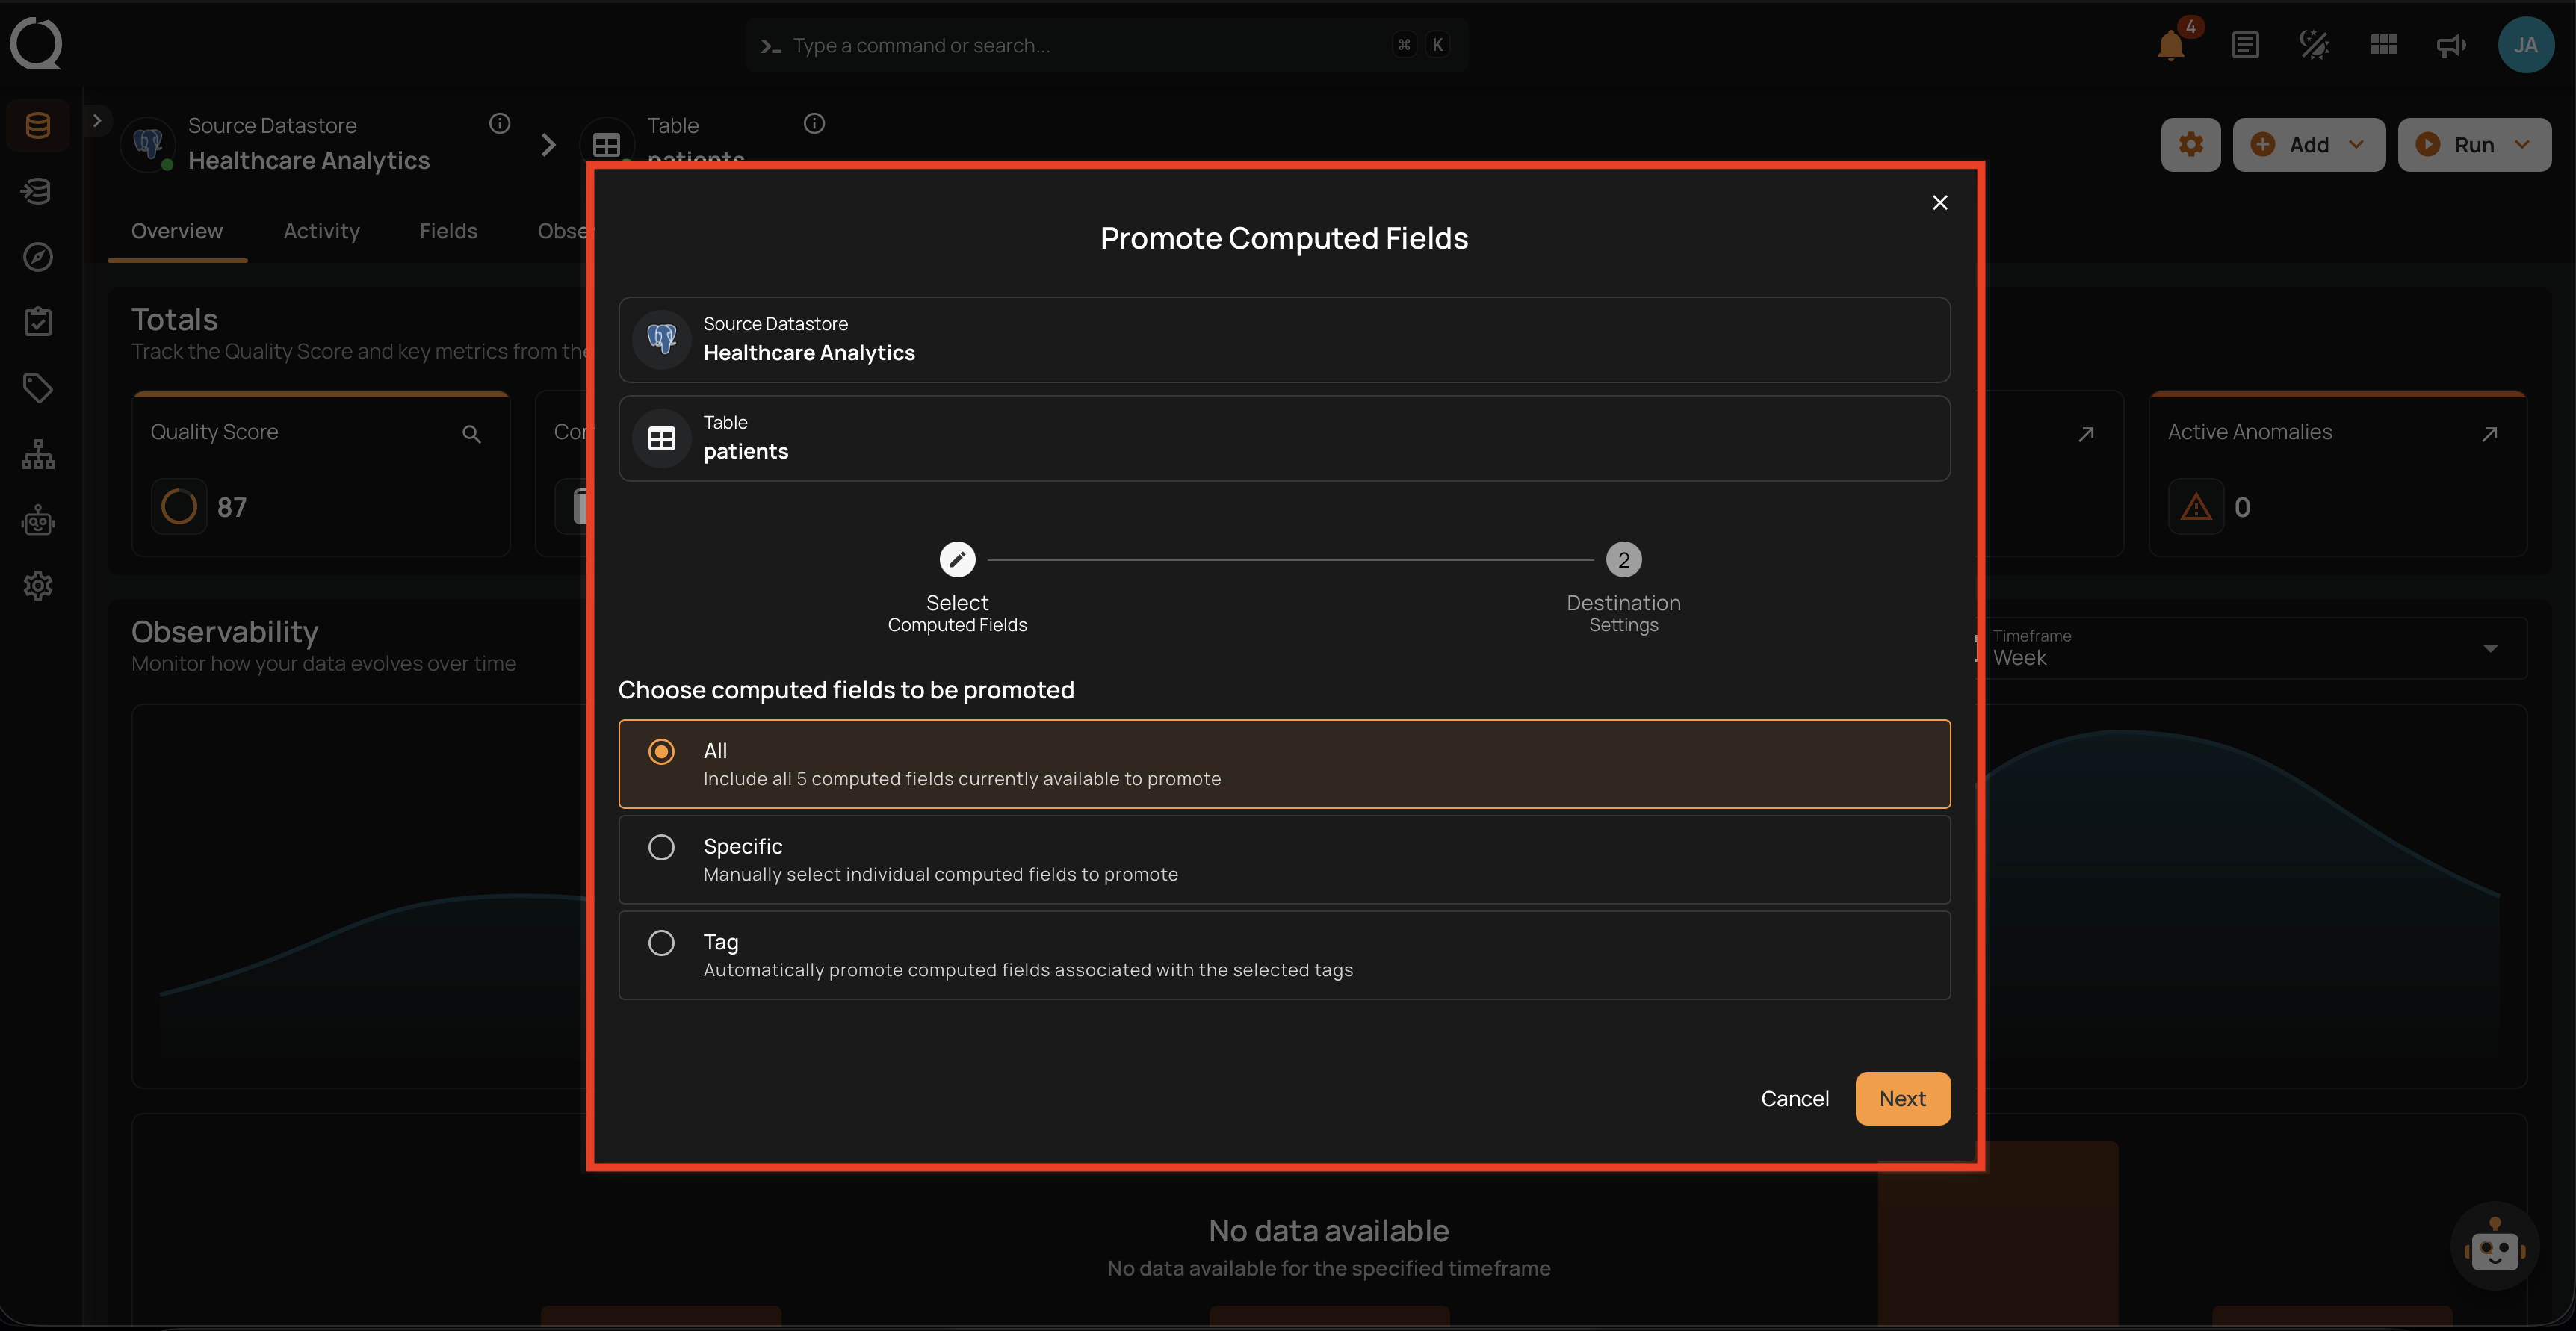Click the magic wand icon in top bar
The image size is (2576, 1331).
tap(2314, 45)
